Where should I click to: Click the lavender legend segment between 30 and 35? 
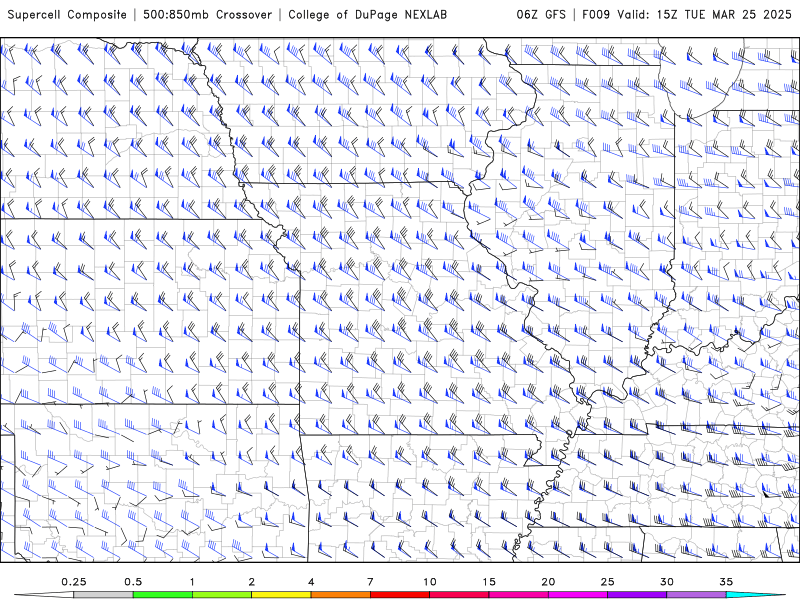pyautogui.click(x=696, y=595)
